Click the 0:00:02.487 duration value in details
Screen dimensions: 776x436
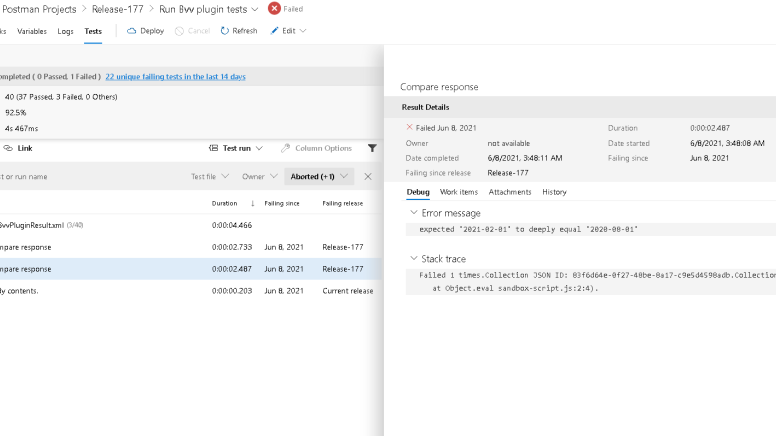click(x=710, y=128)
